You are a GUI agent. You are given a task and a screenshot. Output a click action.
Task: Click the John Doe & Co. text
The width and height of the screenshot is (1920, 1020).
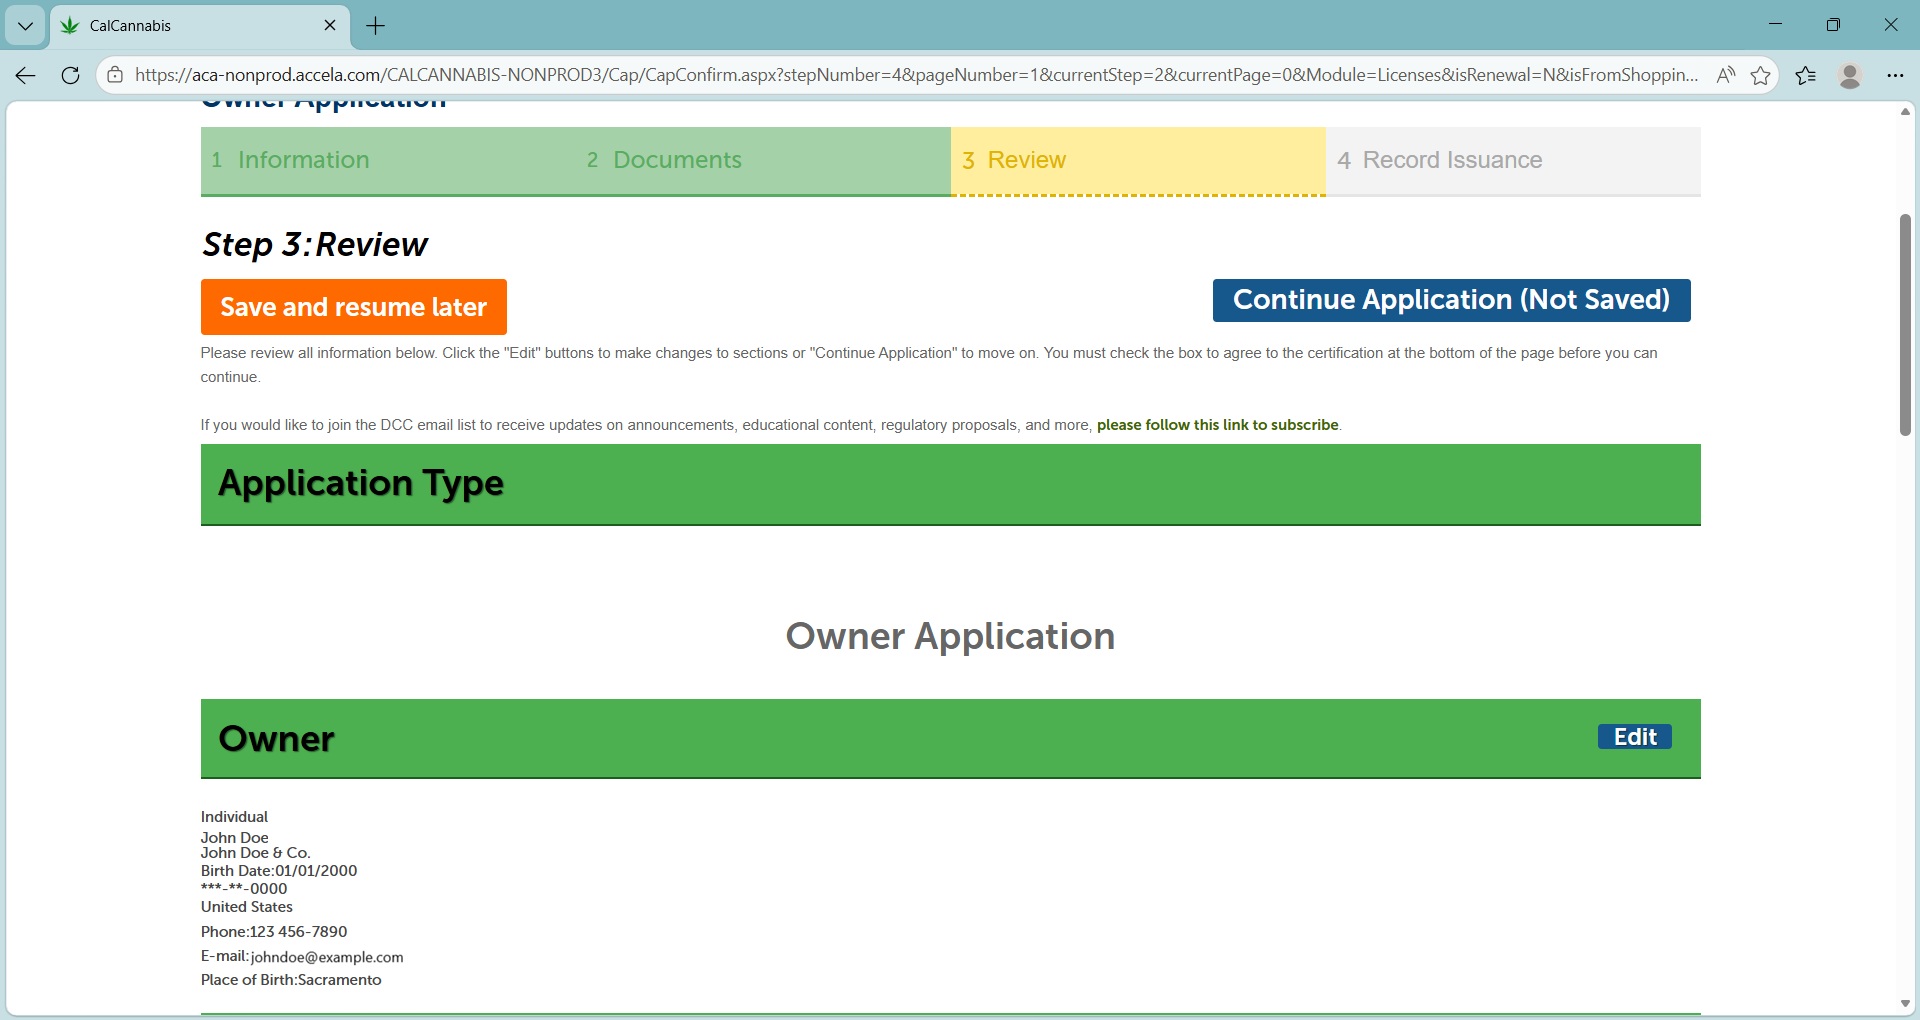click(x=256, y=853)
